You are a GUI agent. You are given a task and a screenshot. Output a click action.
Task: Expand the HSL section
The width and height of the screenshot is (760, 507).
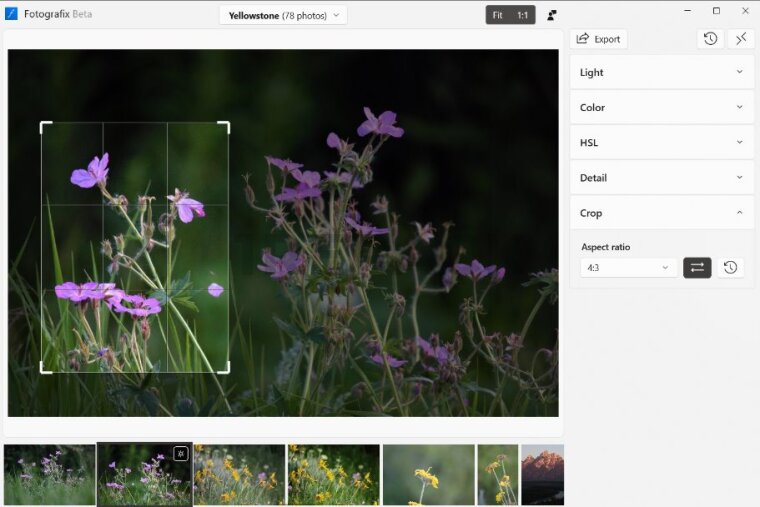(x=662, y=142)
